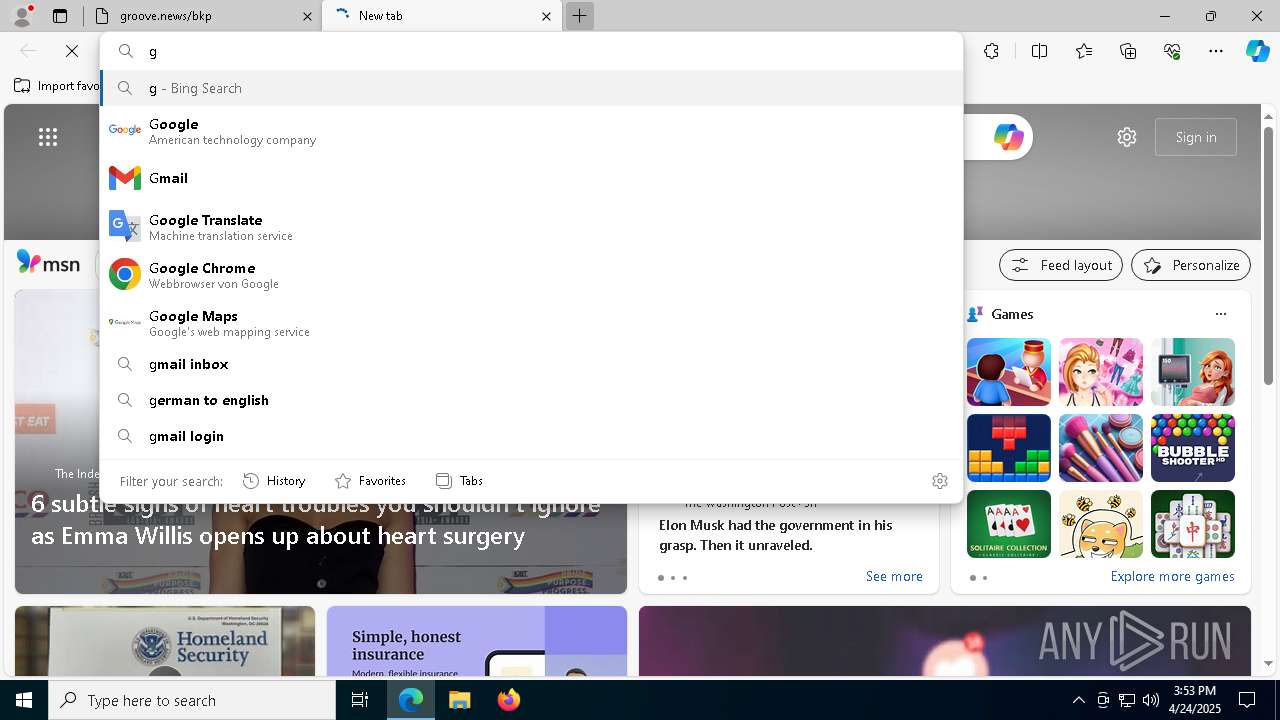Open Games card more options
This screenshot has width=1280, height=720.
(1220, 314)
